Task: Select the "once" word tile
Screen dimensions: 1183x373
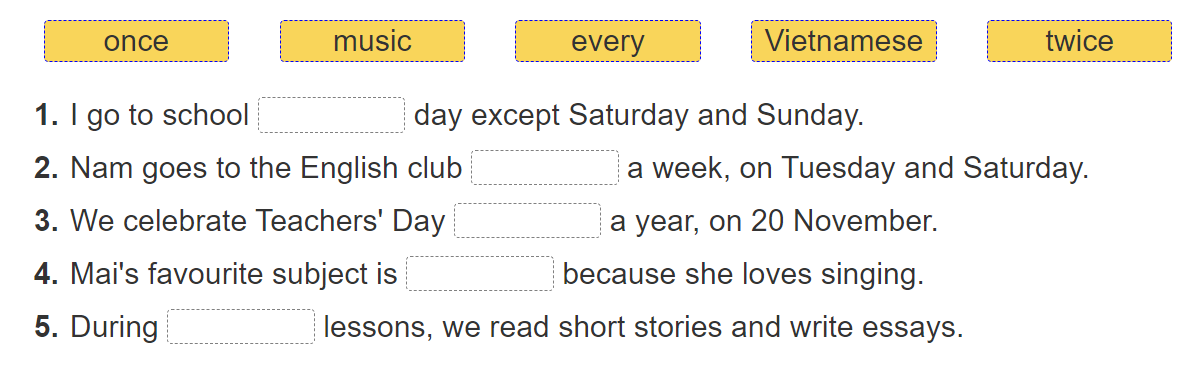Action: coord(136,41)
